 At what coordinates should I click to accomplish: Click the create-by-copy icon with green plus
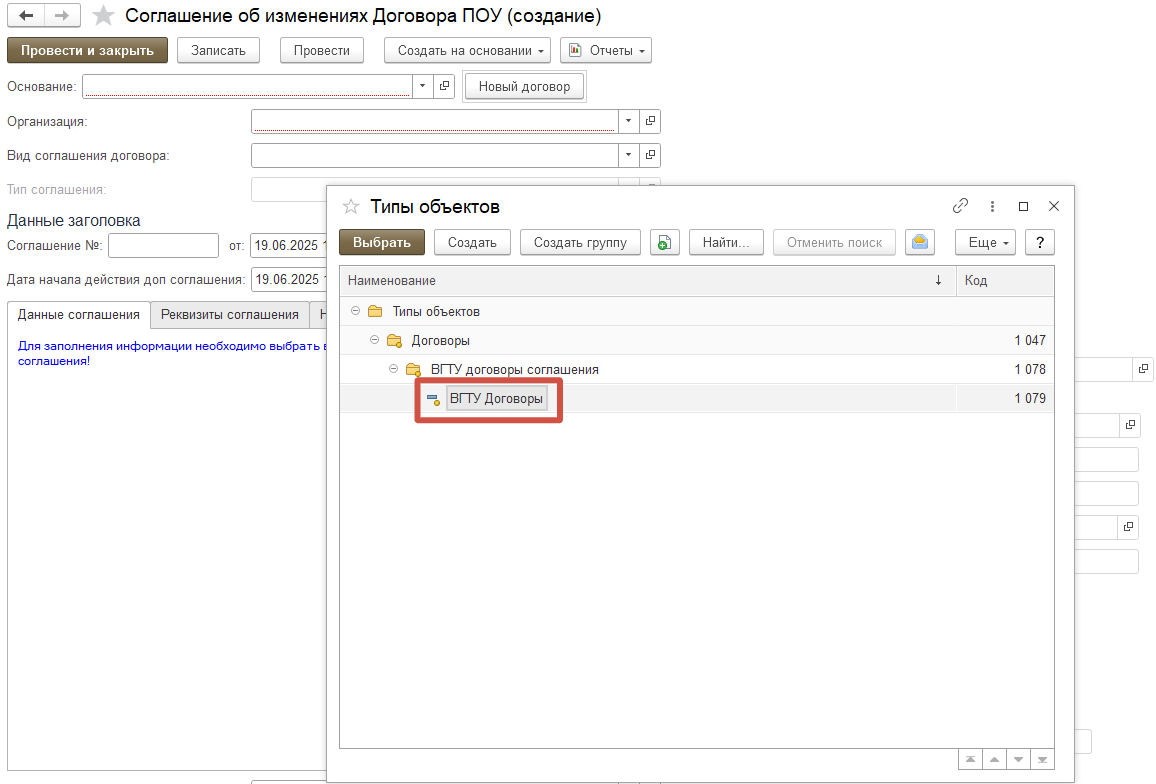[664, 242]
